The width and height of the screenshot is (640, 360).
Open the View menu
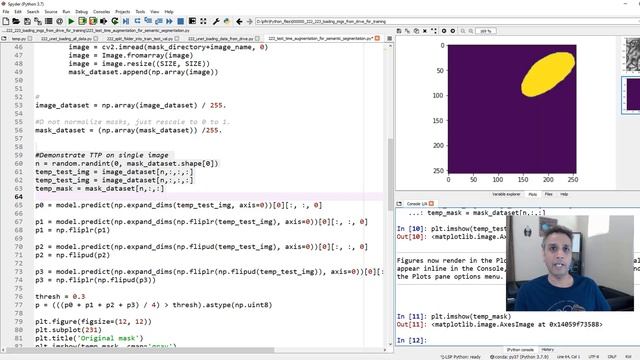155,12
